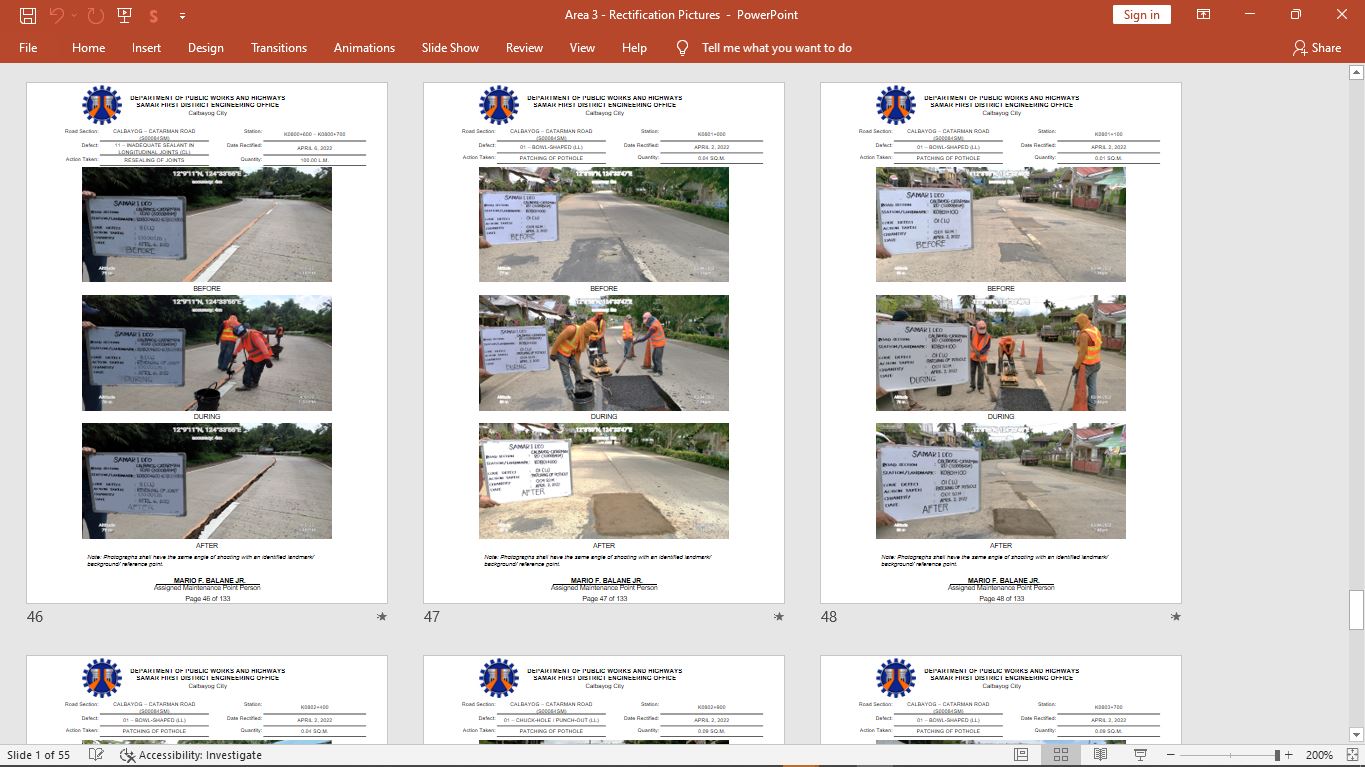Click the animation star under slide 47
The image size is (1365, 767).
(778, 617)
